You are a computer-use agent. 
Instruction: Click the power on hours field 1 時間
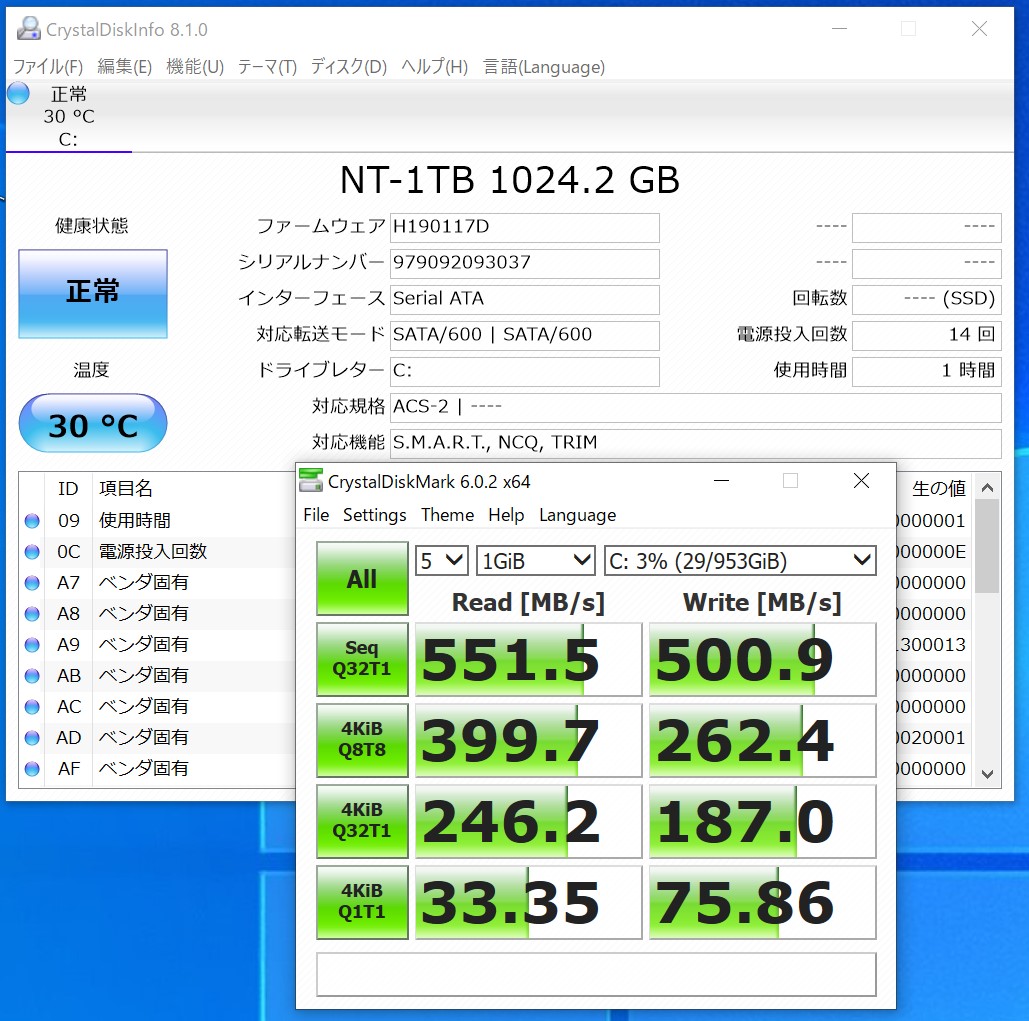pyautogui.click(x=927, y=371)
